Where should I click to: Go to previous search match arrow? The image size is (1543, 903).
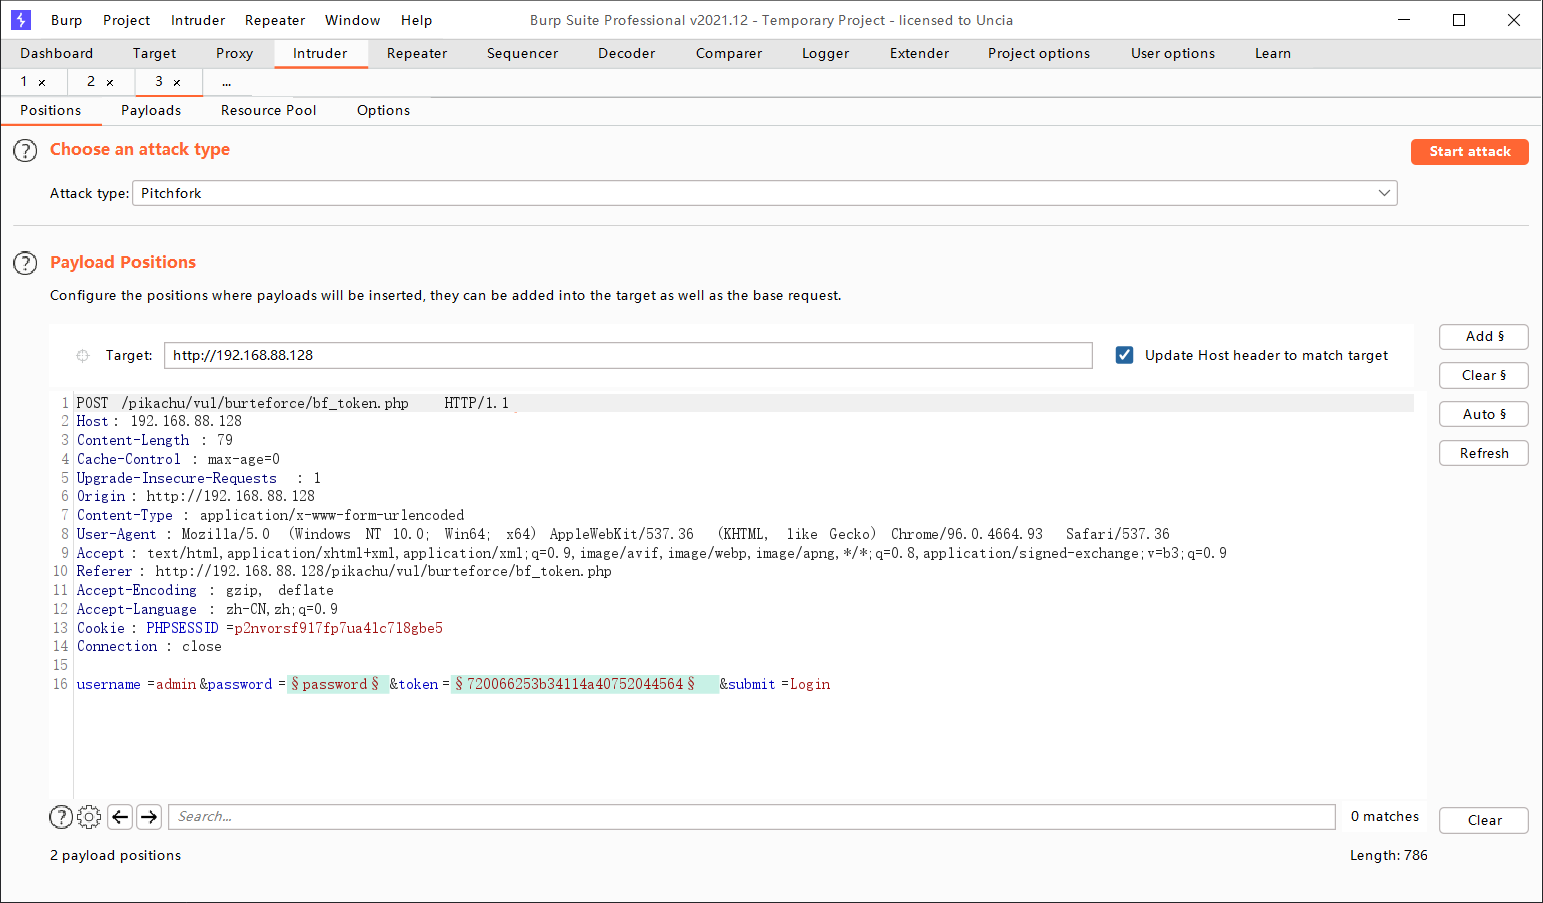(x=120, y=817)
